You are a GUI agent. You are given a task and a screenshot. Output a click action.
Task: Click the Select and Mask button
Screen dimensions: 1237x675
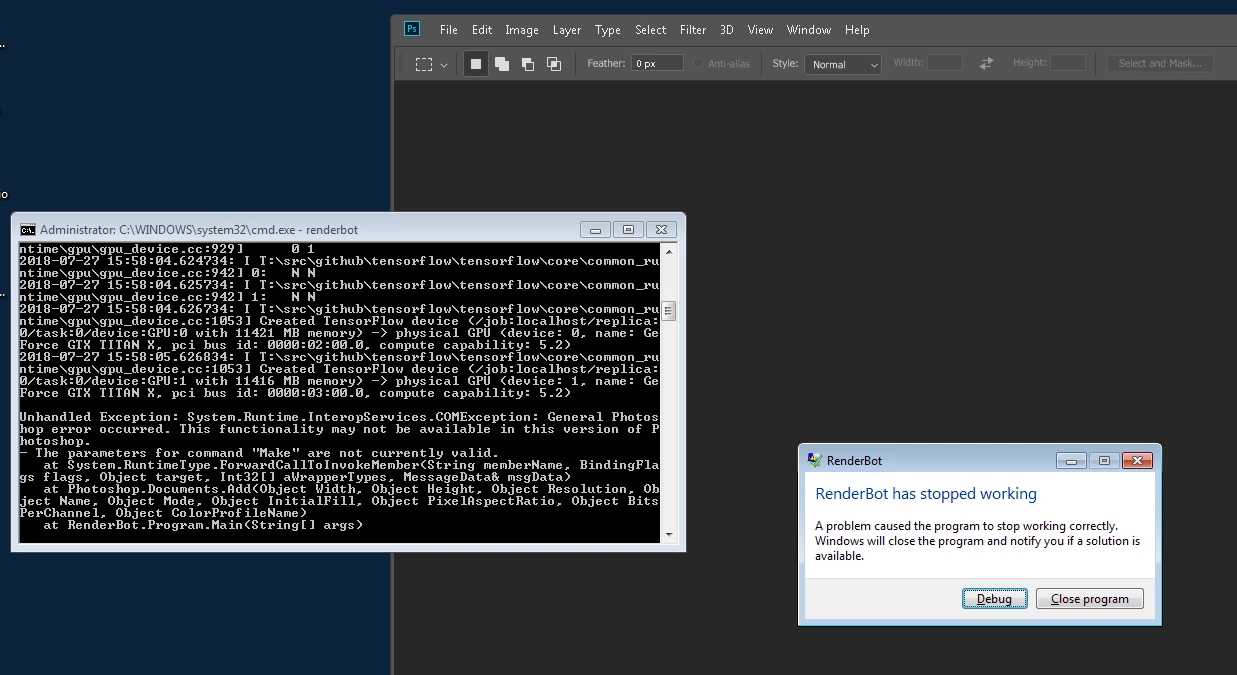tap(1160, 63)
